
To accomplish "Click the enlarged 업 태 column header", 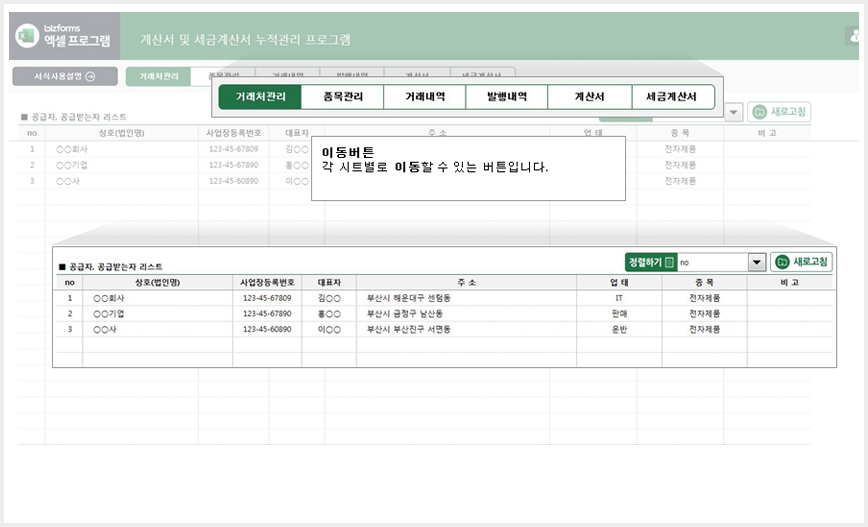I will click(x=619, y=282).
